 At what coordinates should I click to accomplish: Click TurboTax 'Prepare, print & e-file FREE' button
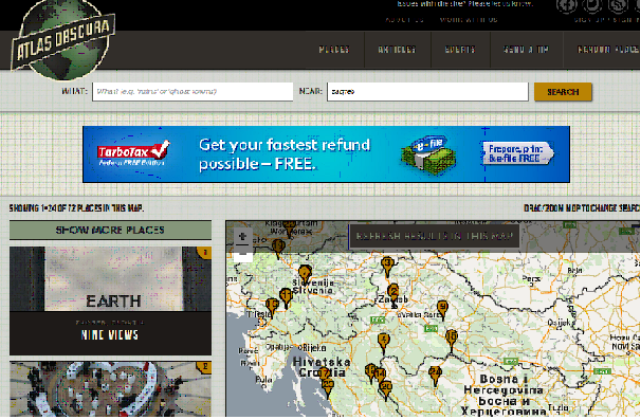click(518, 153)
